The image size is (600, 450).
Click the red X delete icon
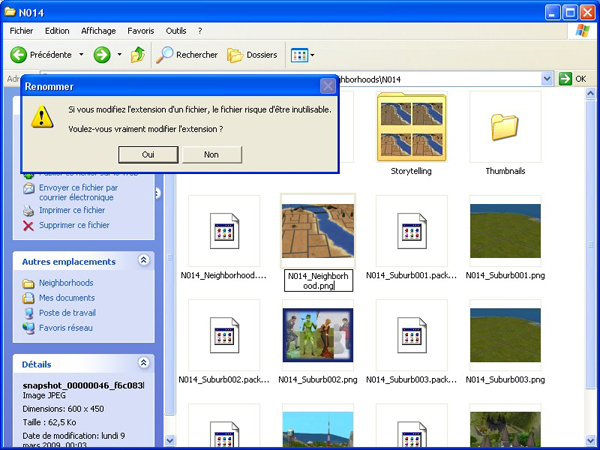click(x=28, y=226)
